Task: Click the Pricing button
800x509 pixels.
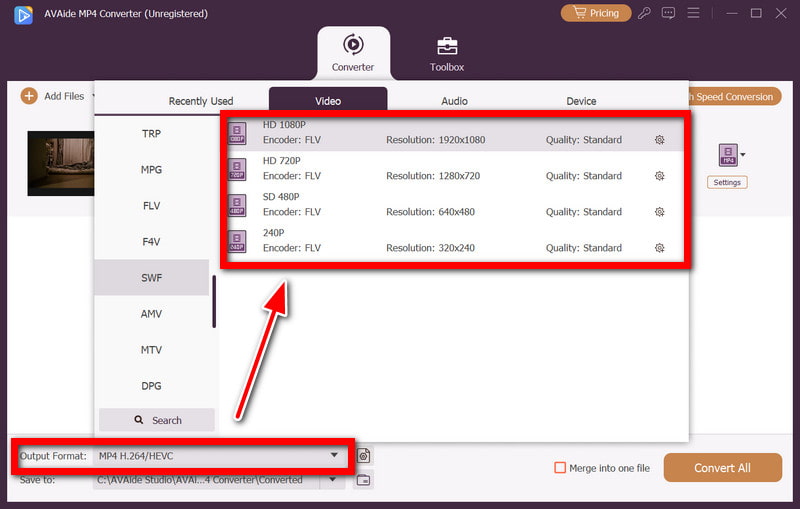Action: [x=596, y=13]
